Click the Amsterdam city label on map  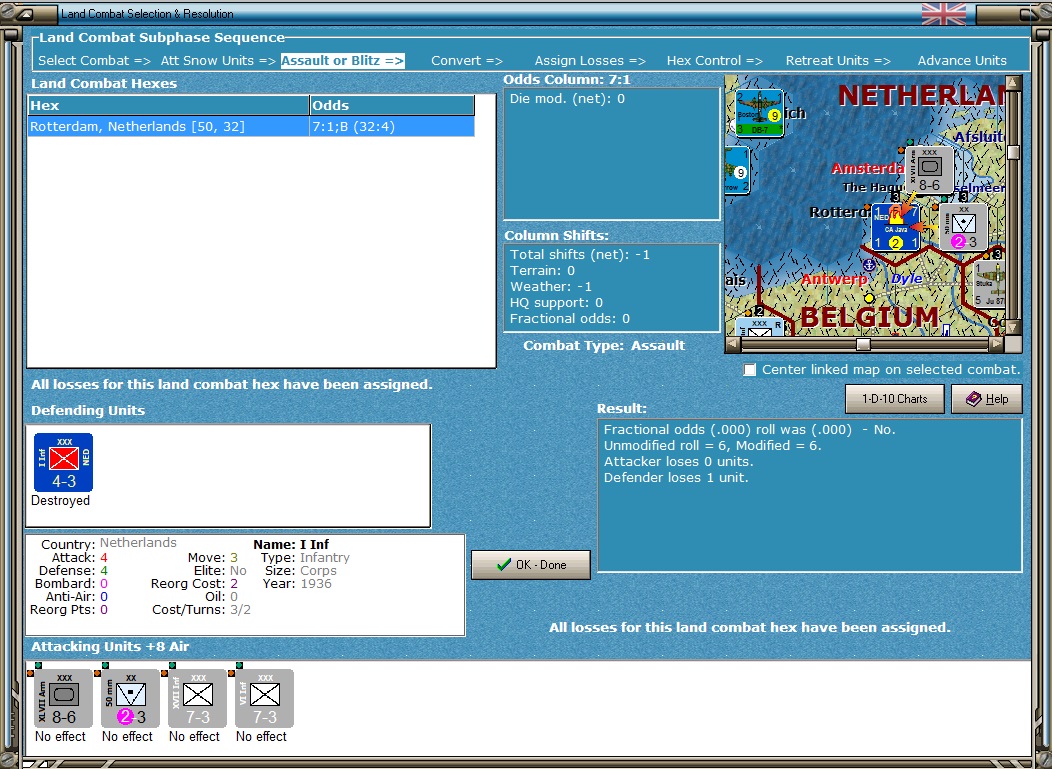point(867,168)
